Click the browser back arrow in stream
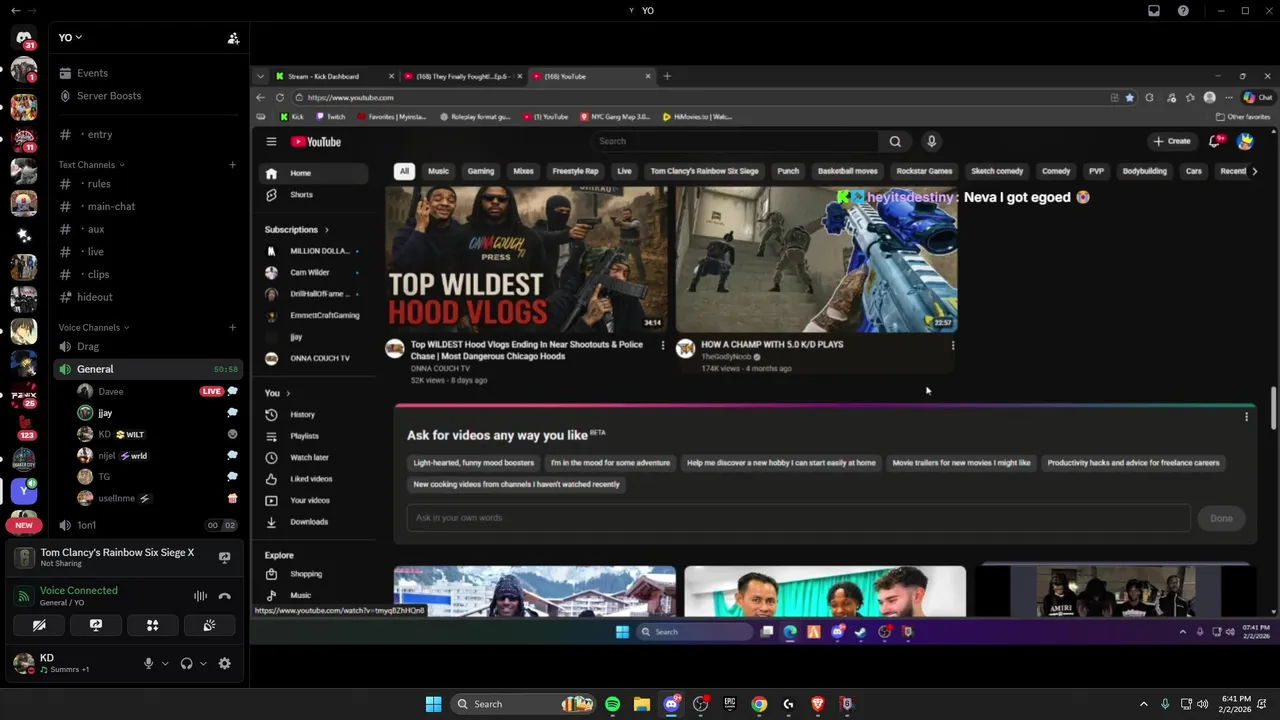The width and height of the screenshot is (1280, 720). tap(260, 97)
